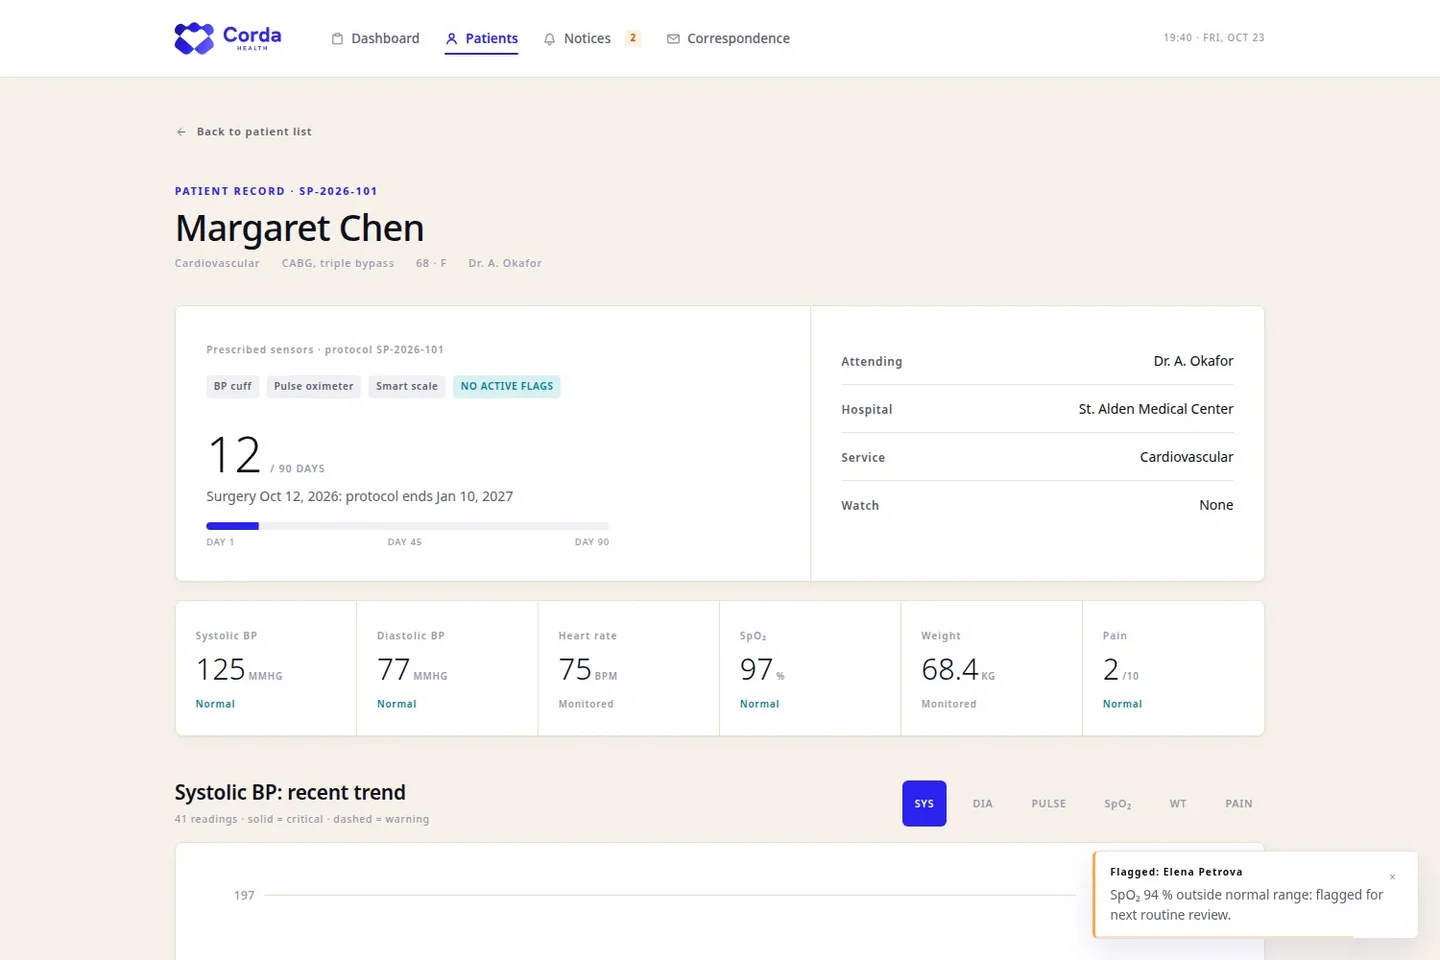
Task: Switch to the PULSE trend tab
Action: click(1049, 804)
